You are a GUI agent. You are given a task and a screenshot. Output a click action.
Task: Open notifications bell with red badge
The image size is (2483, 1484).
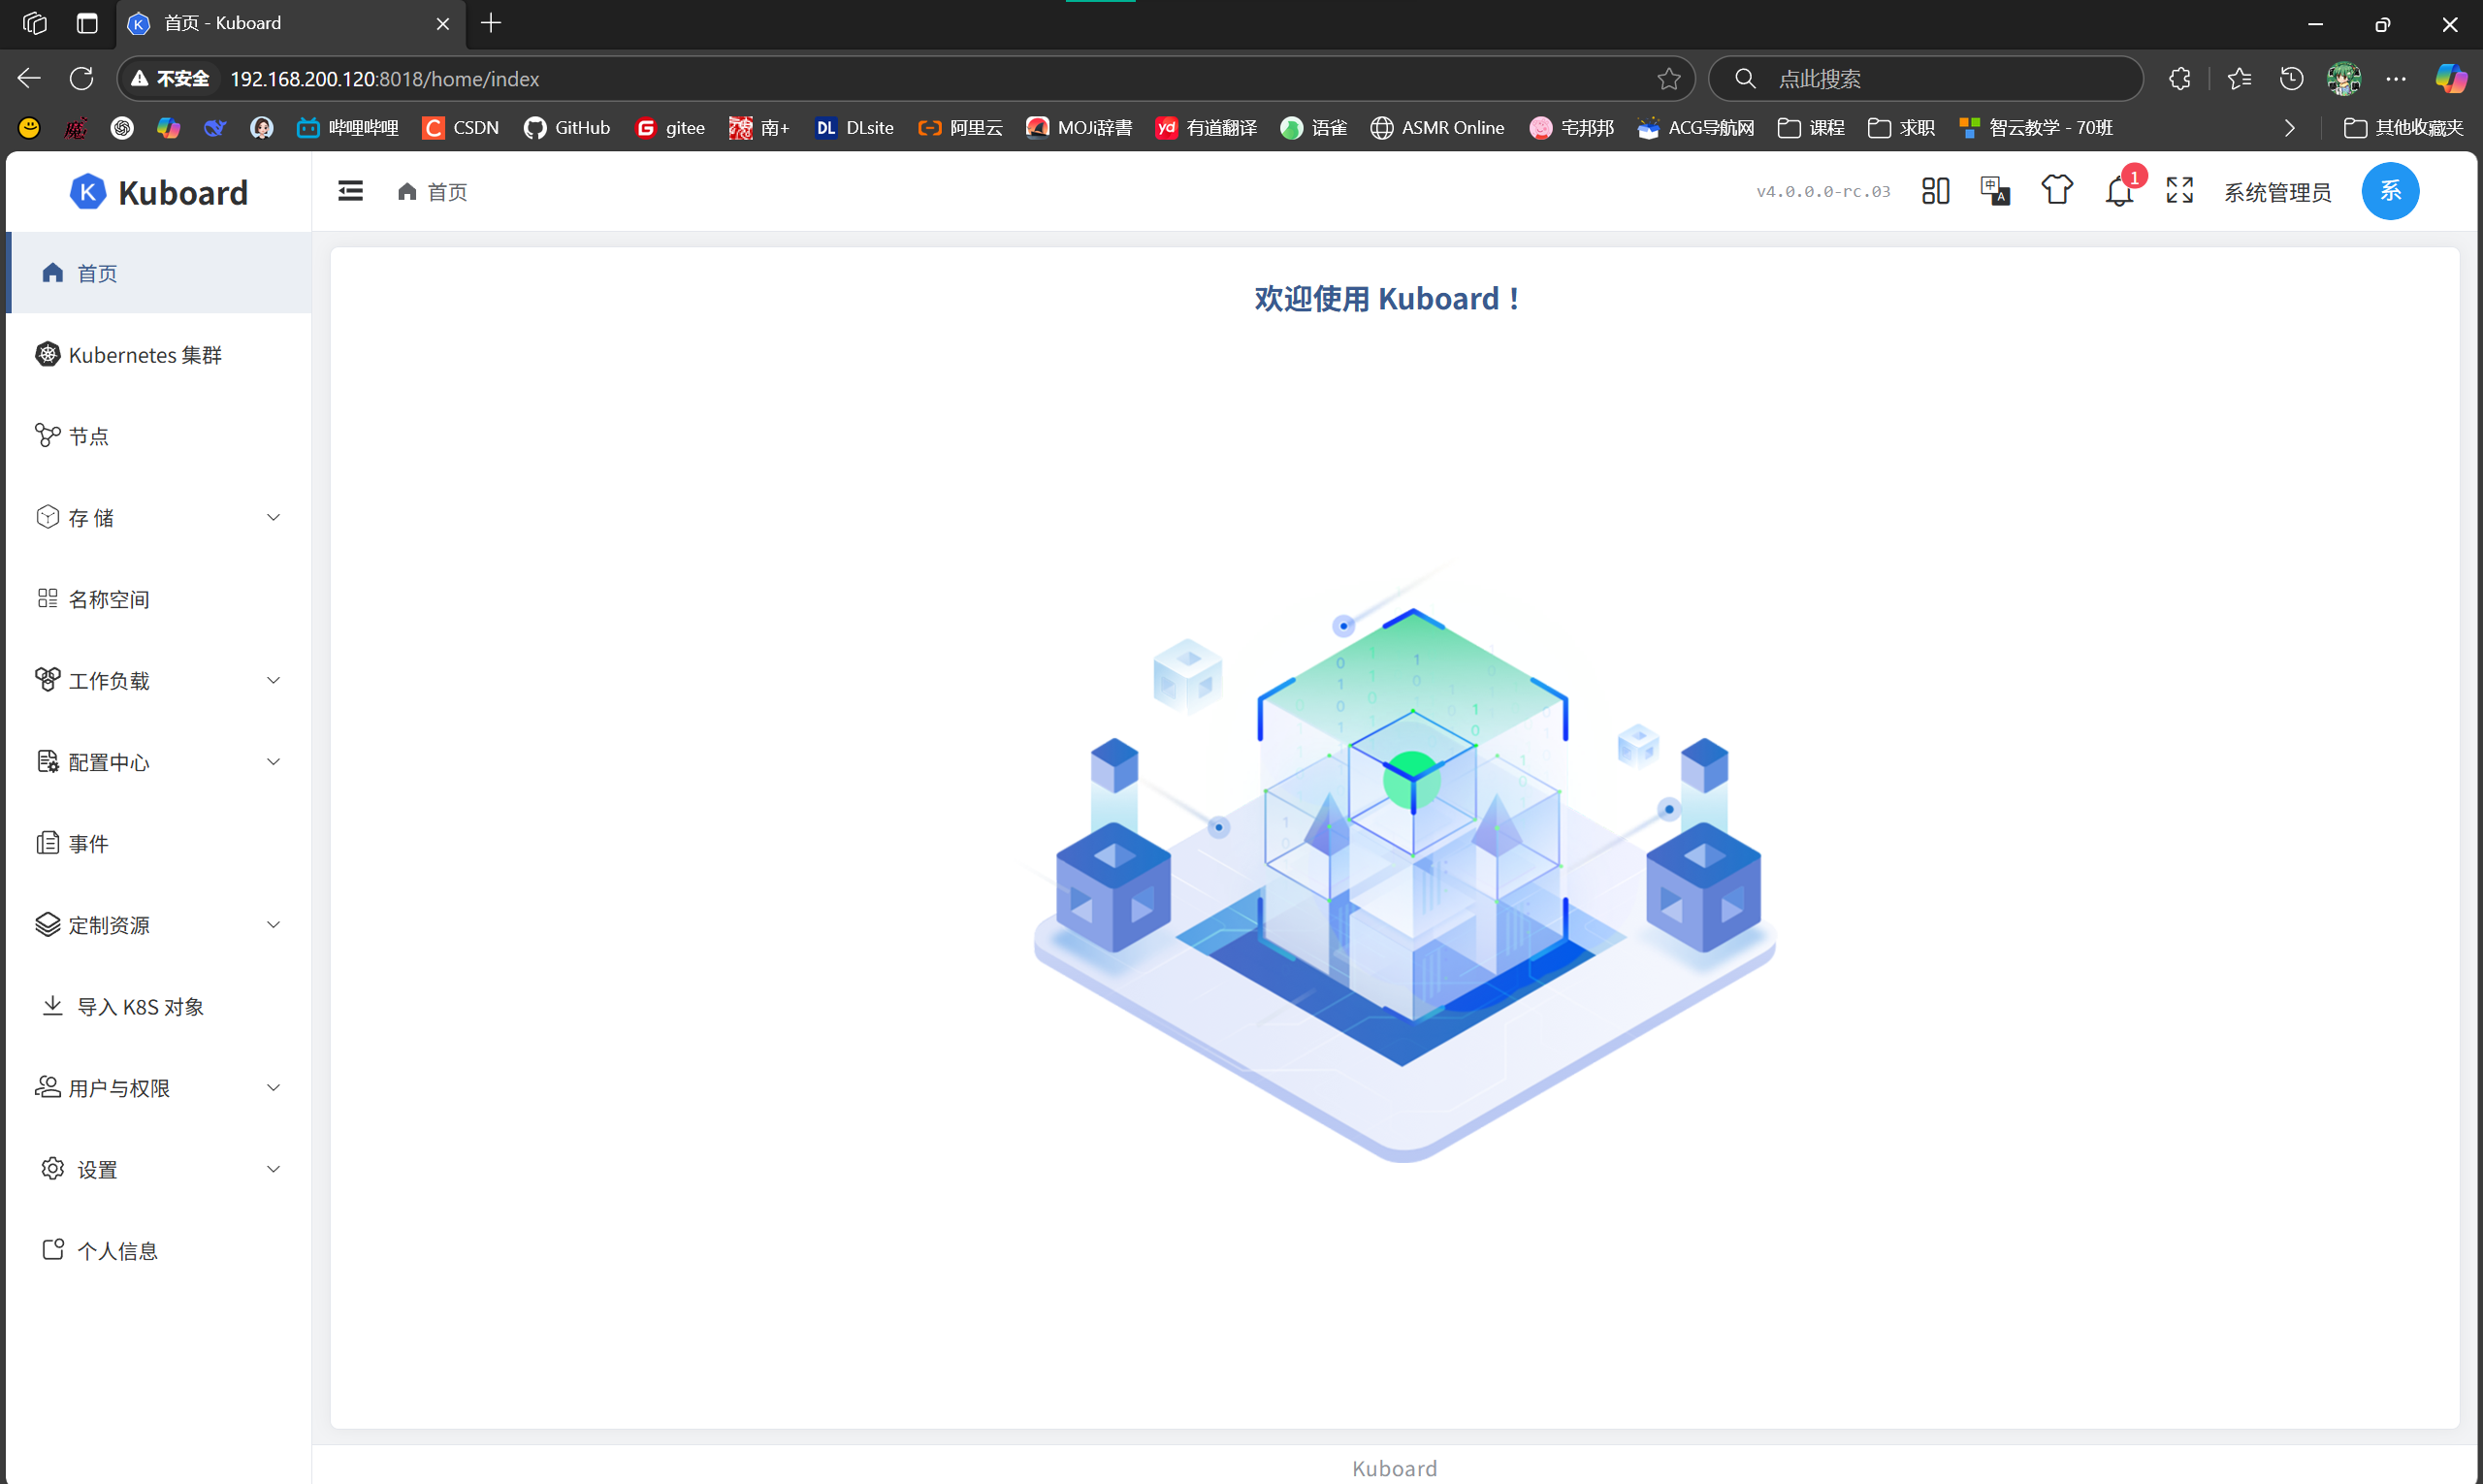pyautogui.click(x=2120, y=190)
